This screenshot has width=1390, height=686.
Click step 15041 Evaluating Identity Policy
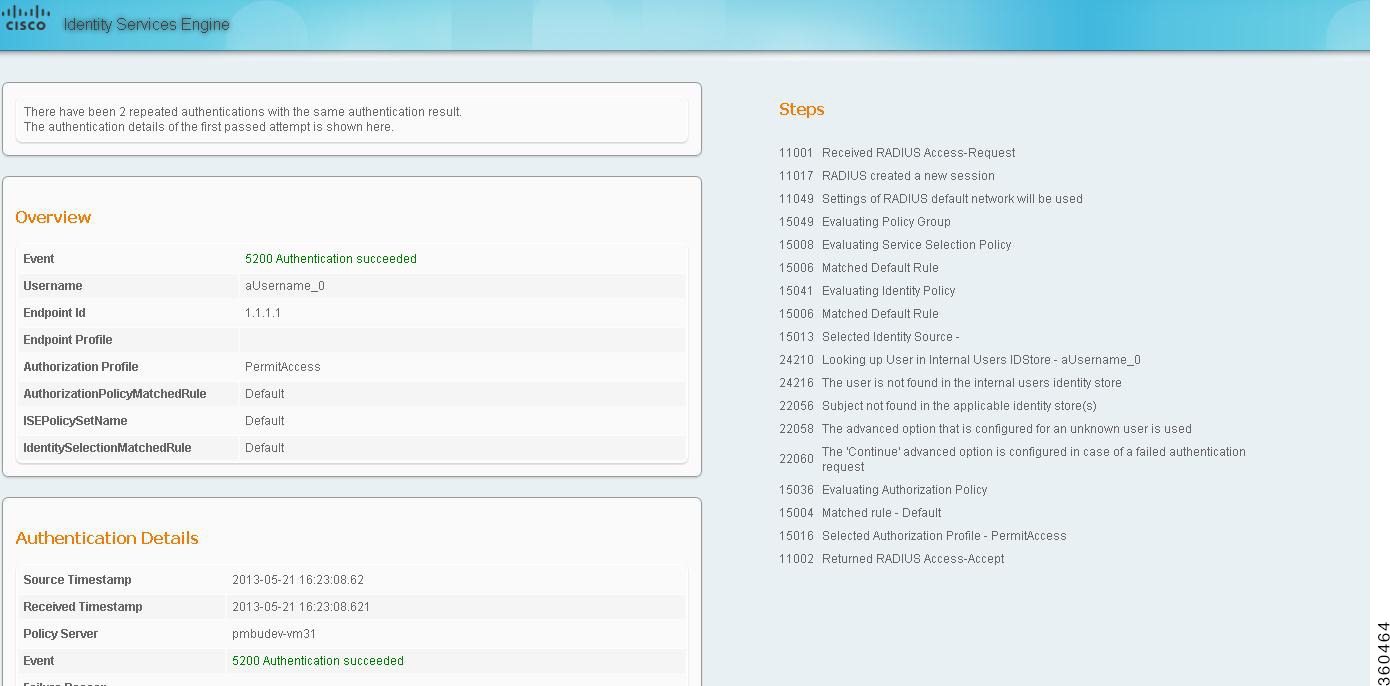867,291
